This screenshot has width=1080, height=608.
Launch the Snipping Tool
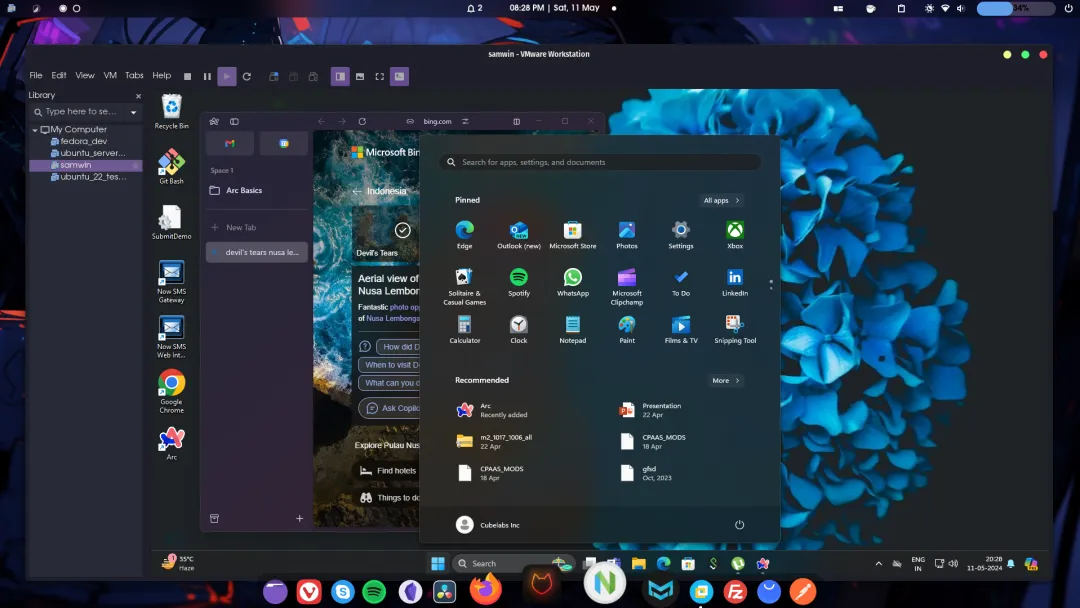point(735,329)
